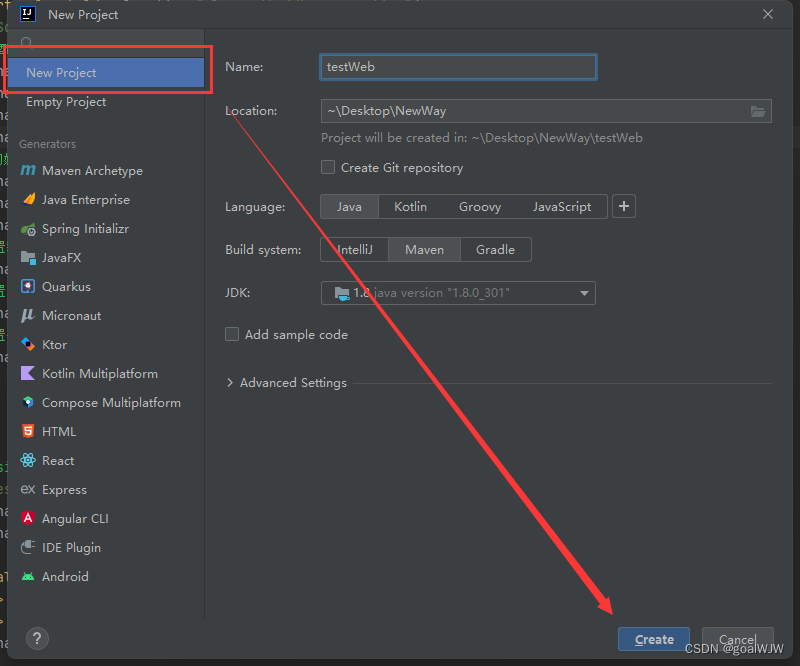Add another language with the plus button
The width and height of the screenshot is (800, 666).
point(623,206)
